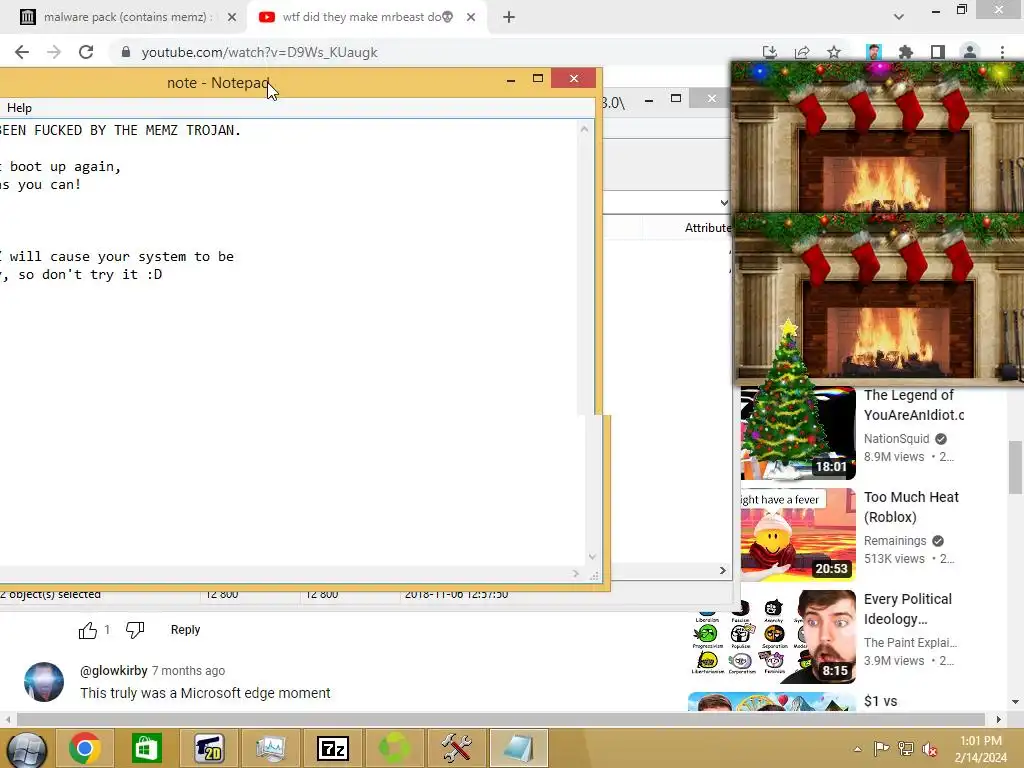Open the network tray icon
Screen dimensions: 1024x768
click(906, 749)
